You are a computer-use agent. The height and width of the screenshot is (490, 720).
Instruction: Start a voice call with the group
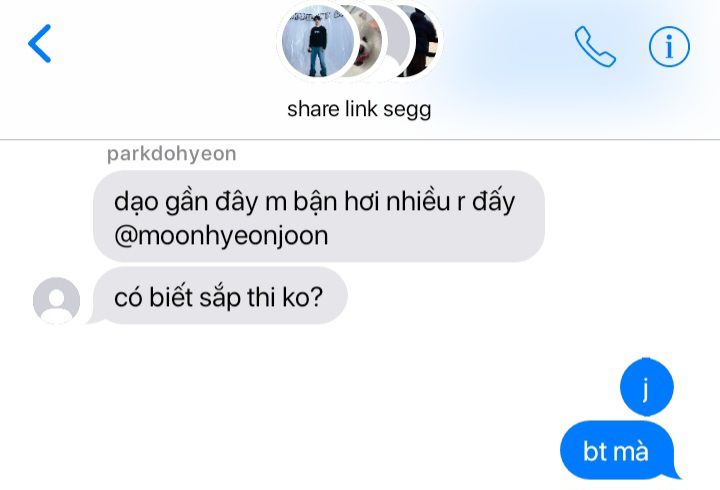595,46
